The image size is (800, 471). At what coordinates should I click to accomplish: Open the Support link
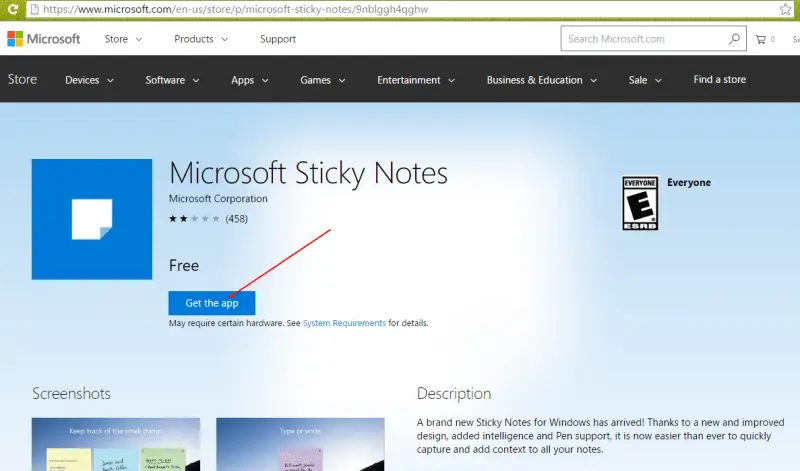pyautogui.click(x=278, y=39)
